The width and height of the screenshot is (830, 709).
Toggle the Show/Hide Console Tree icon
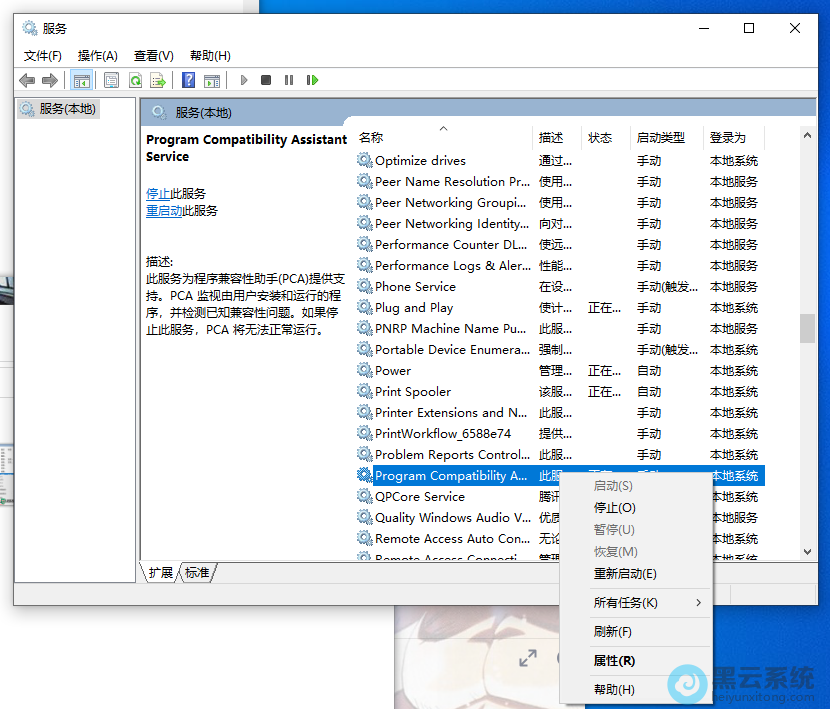click(x=82, y=80)
